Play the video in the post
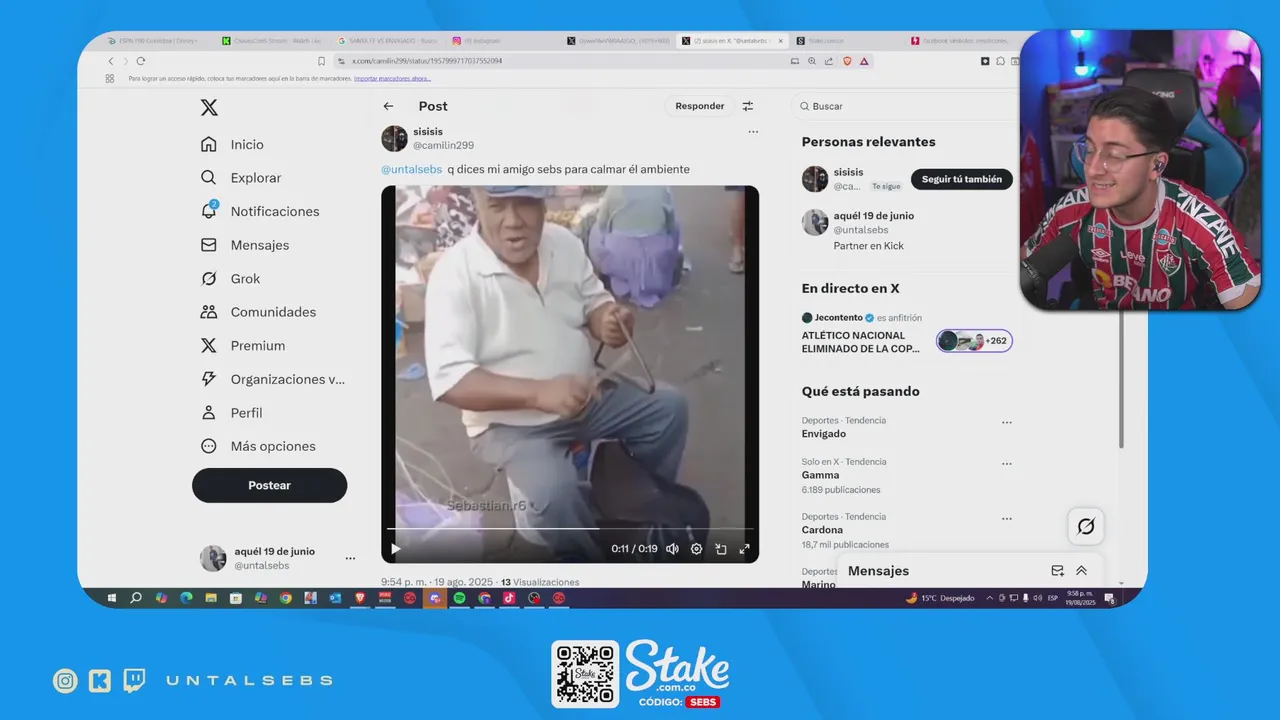The image size is (1280, 720). [x=396, y=548]
